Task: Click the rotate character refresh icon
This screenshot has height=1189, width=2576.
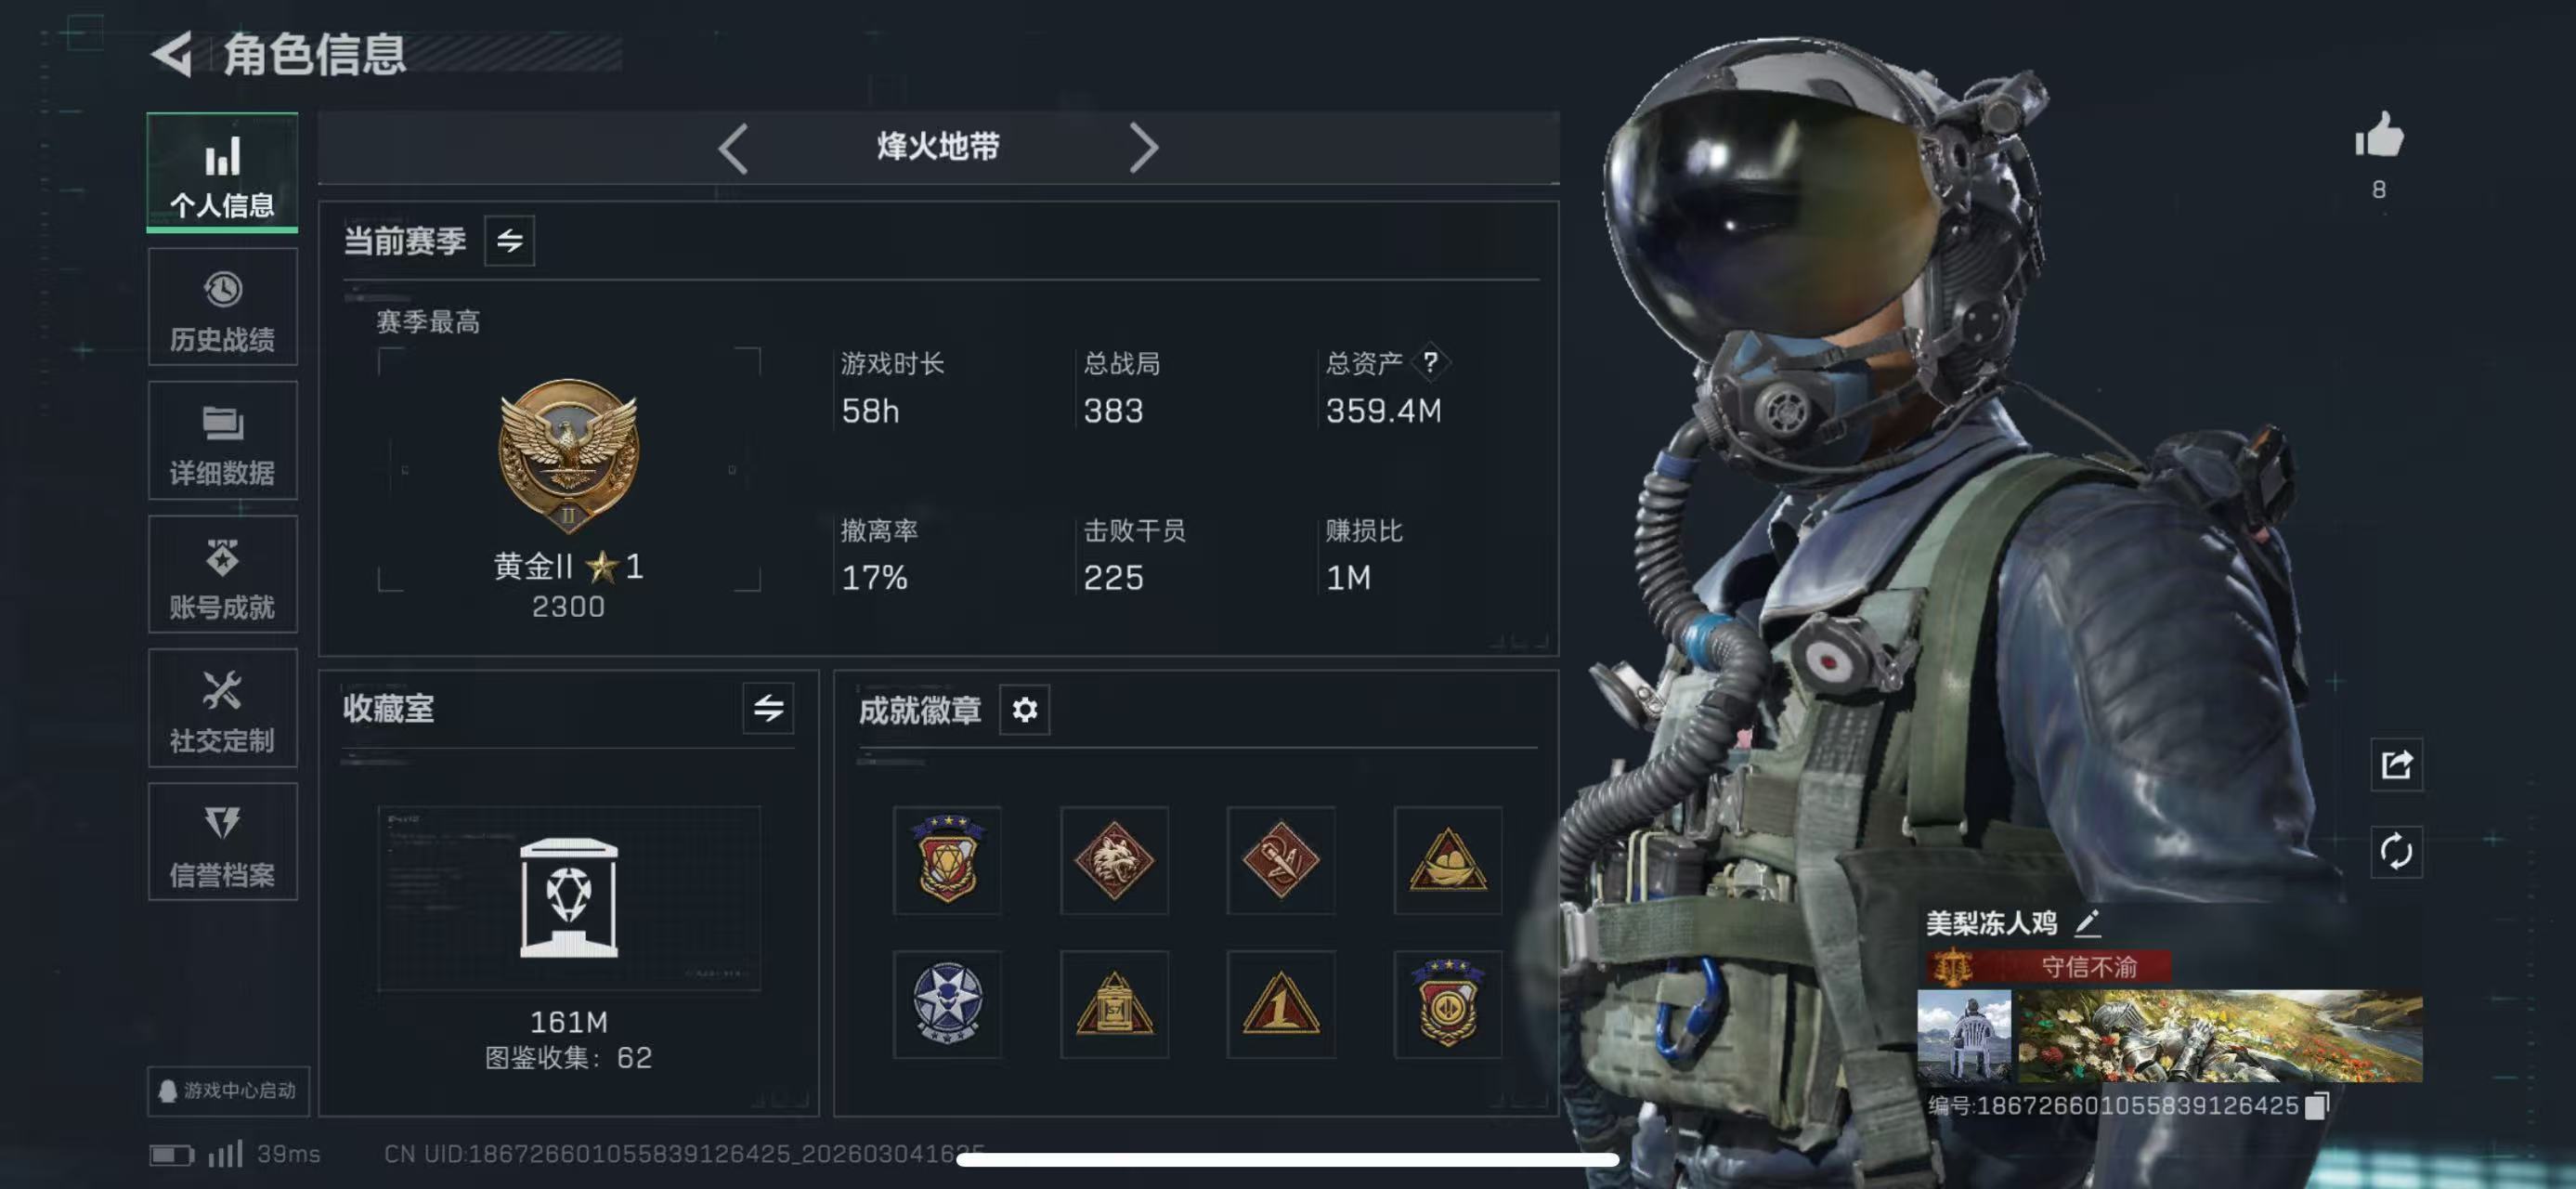Action: (2396, 852)
